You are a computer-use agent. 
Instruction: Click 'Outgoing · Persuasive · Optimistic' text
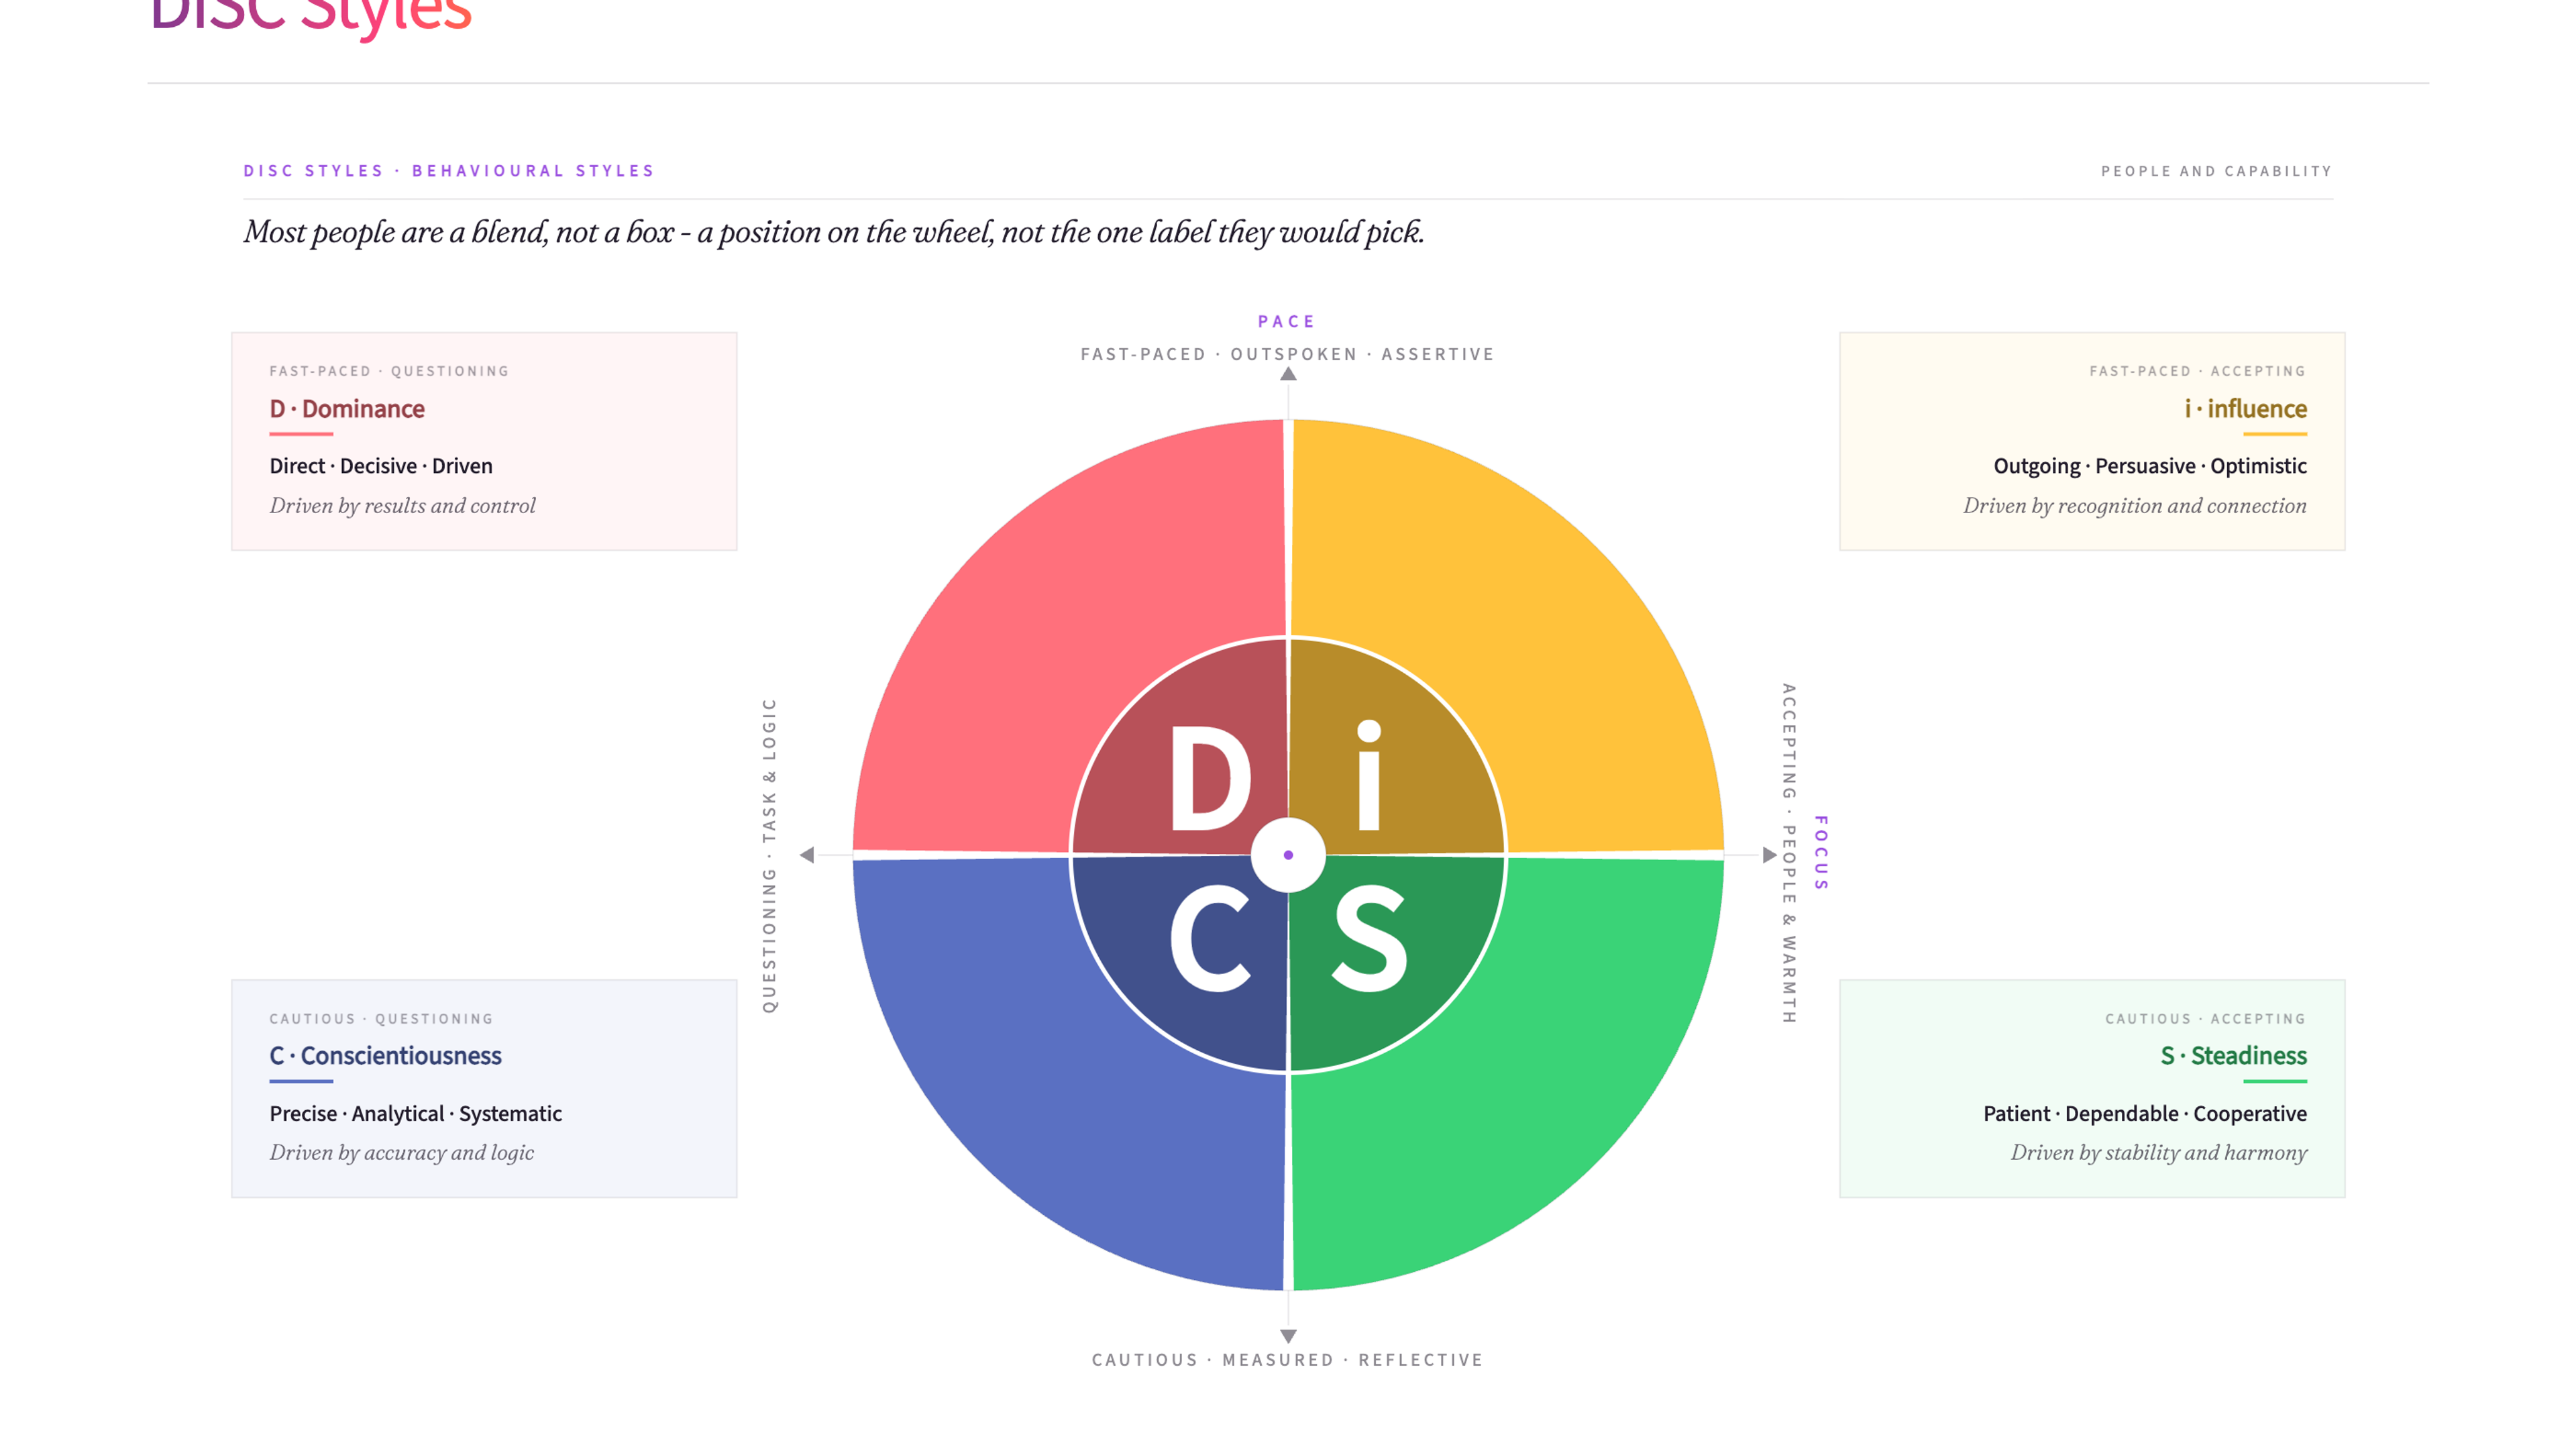(2150, 466)
